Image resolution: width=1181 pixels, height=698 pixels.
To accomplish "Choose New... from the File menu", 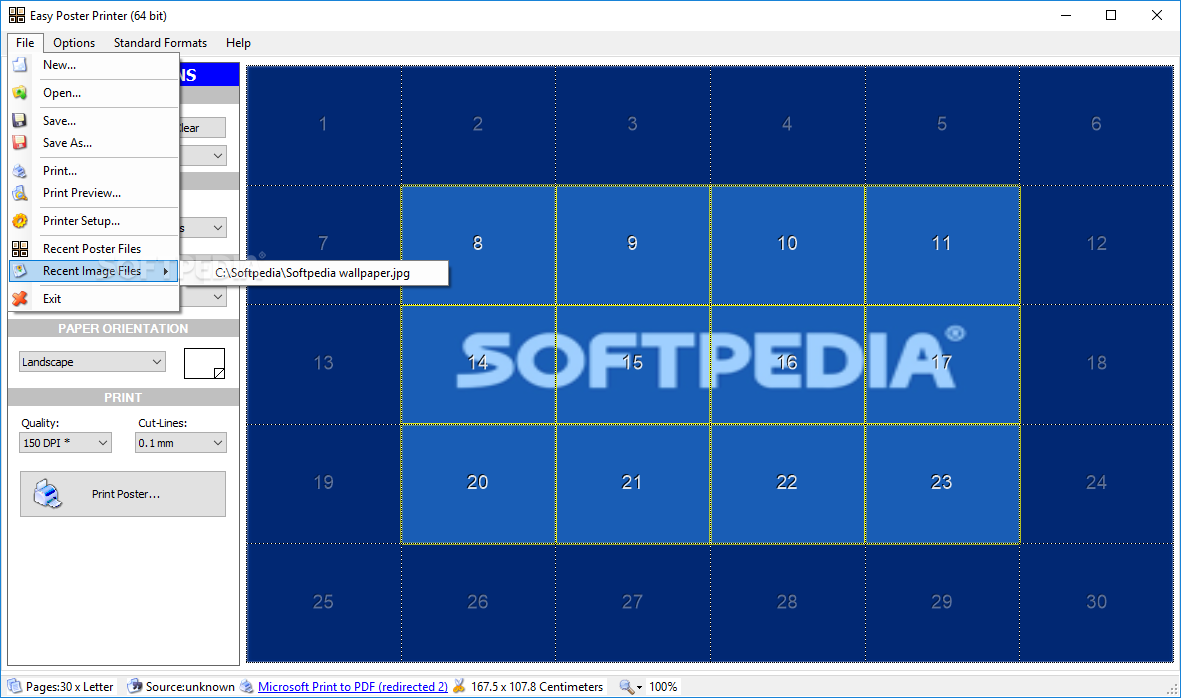I will pos(94,65).
